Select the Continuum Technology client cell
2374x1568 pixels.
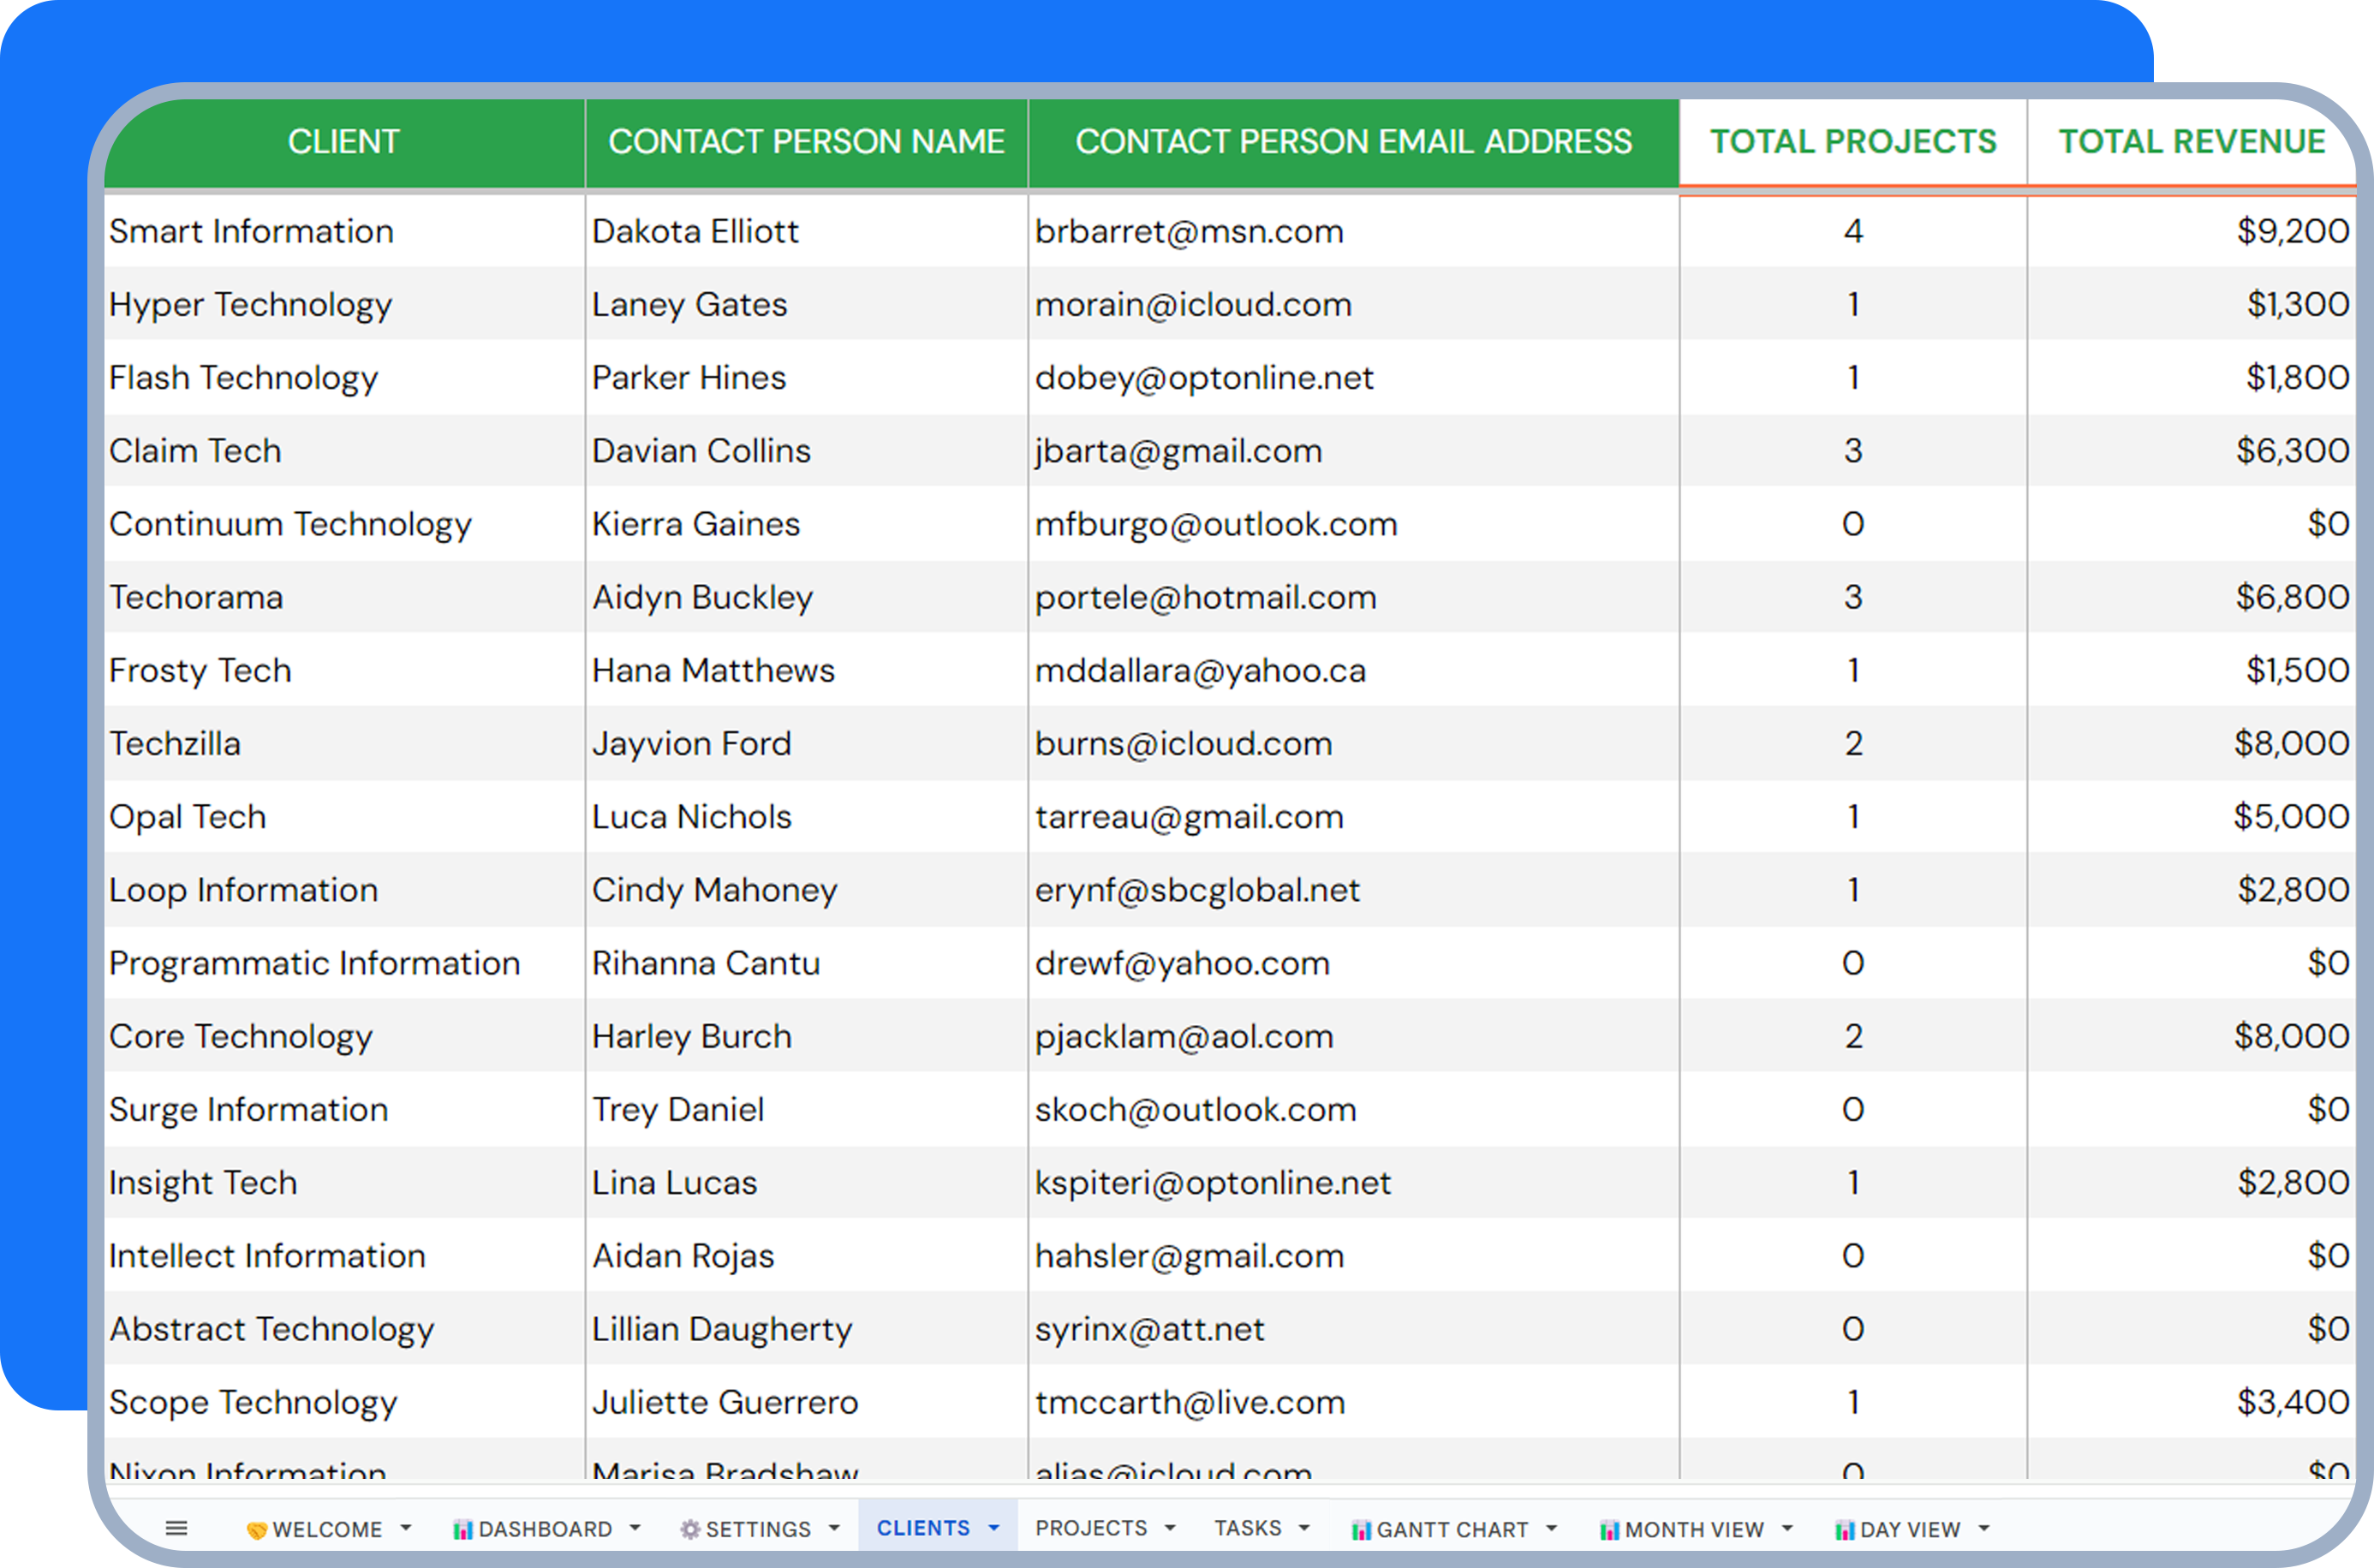pos(344,524)
